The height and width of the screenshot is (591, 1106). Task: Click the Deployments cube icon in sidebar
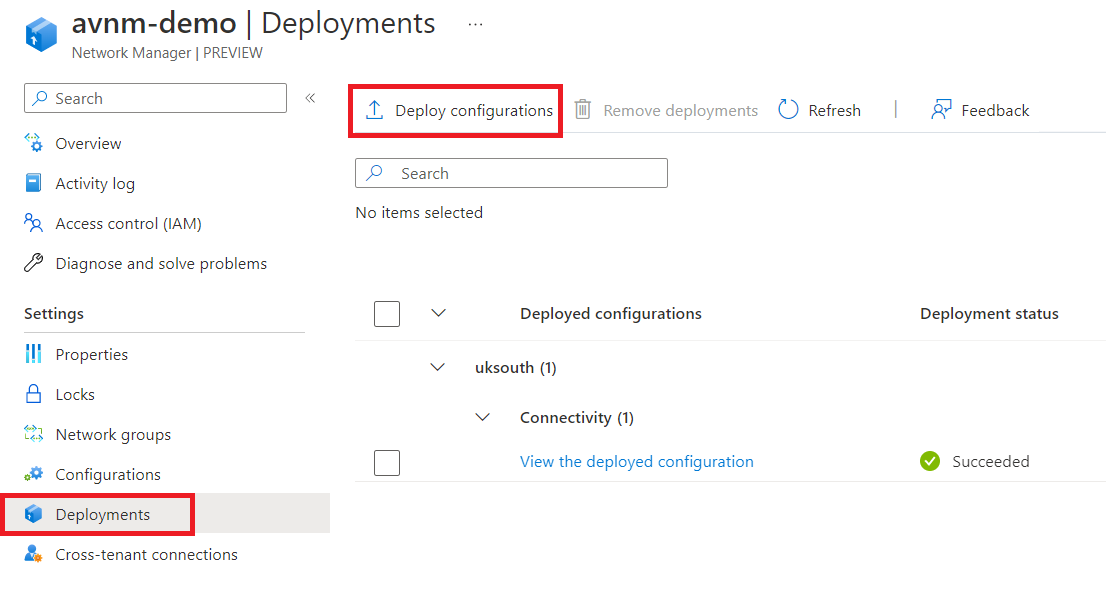click(33, 514)
